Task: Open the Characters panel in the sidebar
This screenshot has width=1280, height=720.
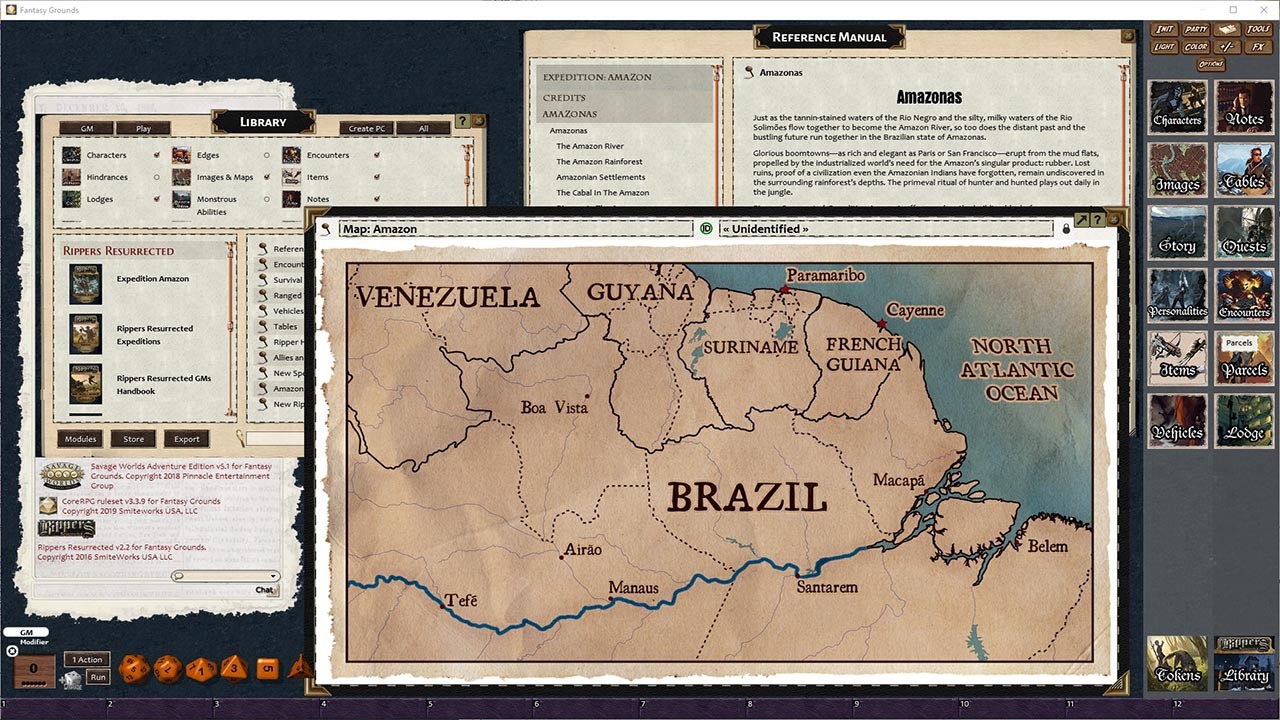Action: (x=1177, y=107)
